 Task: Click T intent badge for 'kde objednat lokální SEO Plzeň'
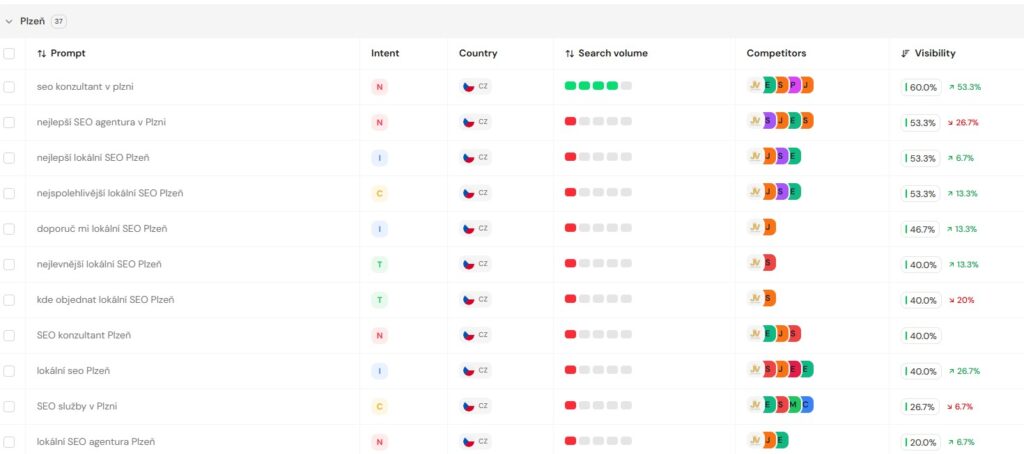379,300
